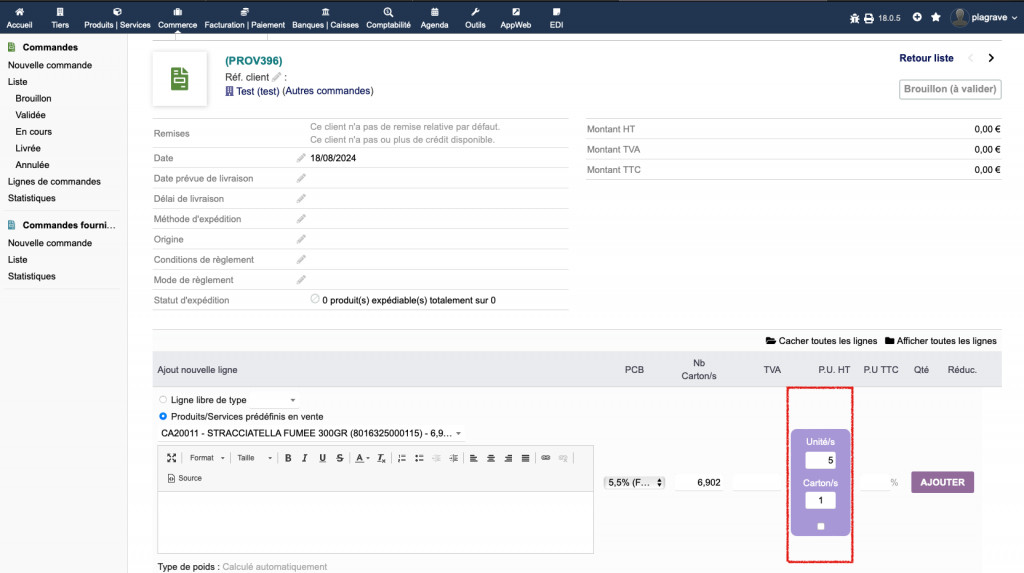
Task: Open bookmarks star icon
Action: coord(936,17)
